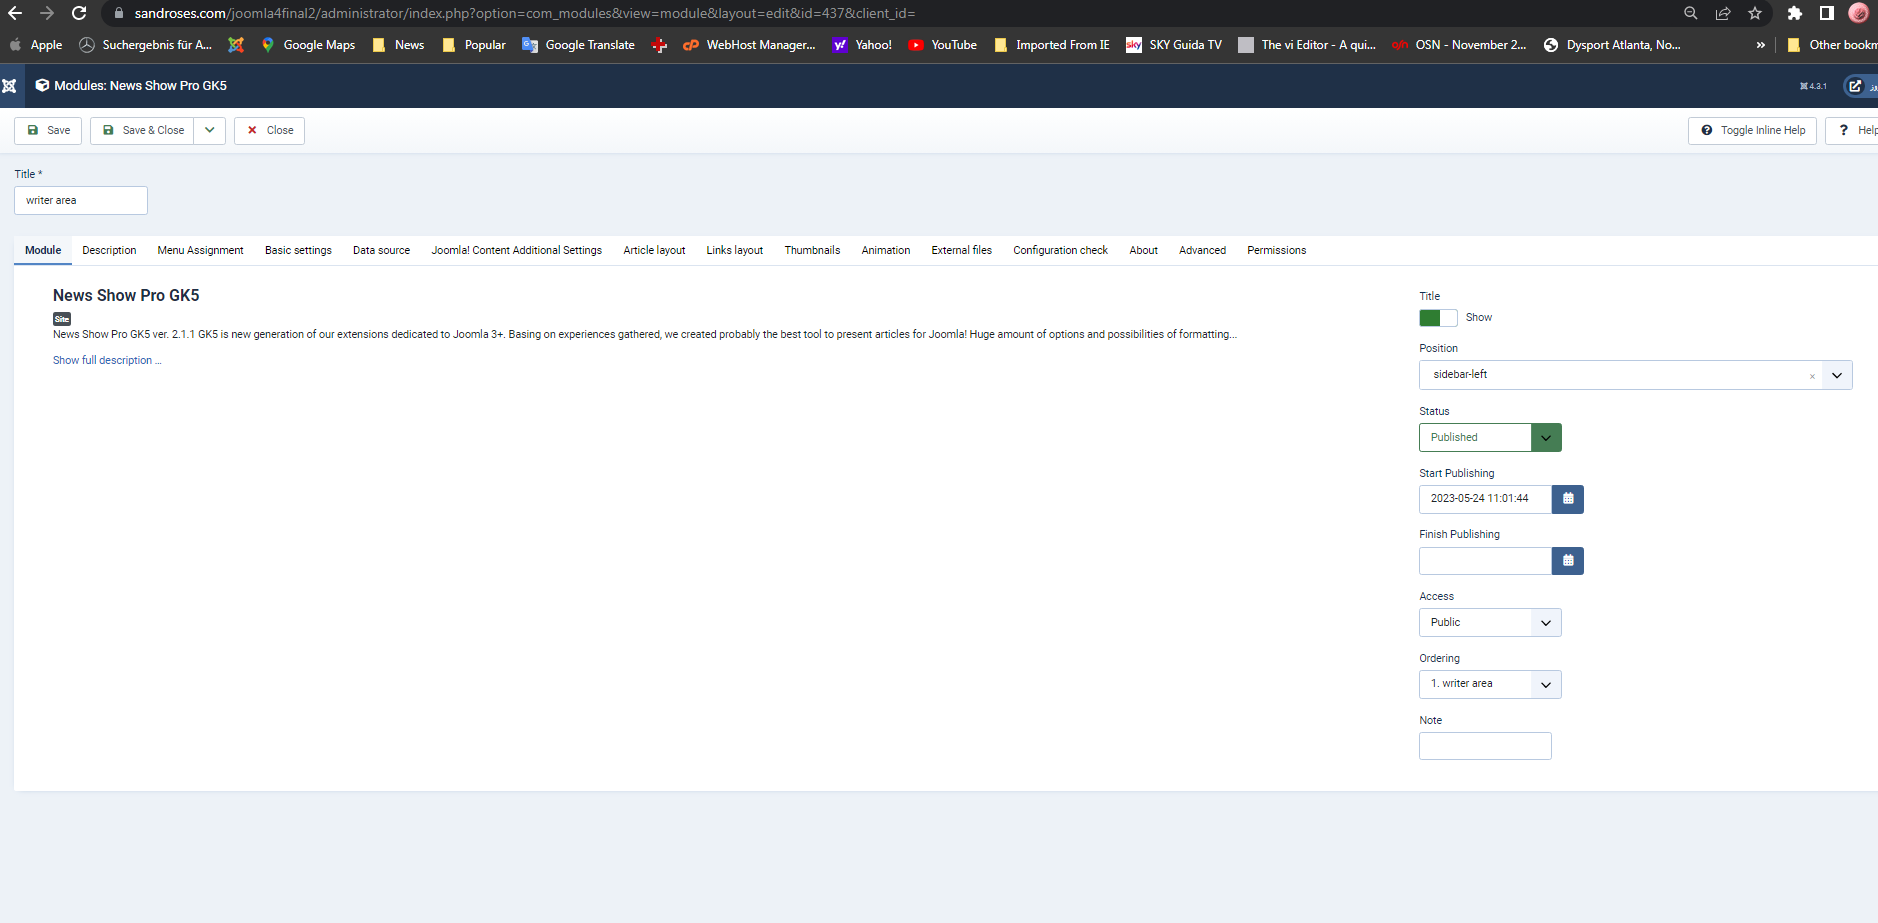
Task: Click the Note input field
Action: coord(1485,746)
